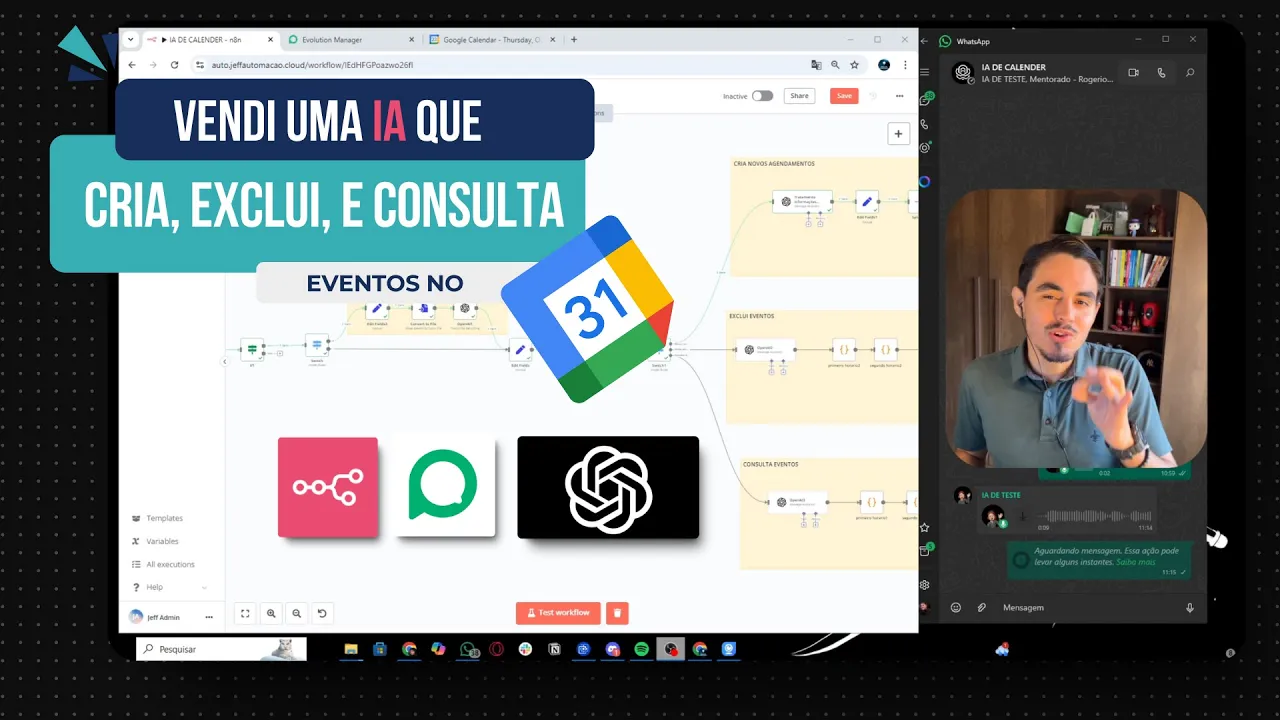This screenshot has width=1280, height=720.
Task: Click the 'Saiba mais' link
Action: 1135,562
